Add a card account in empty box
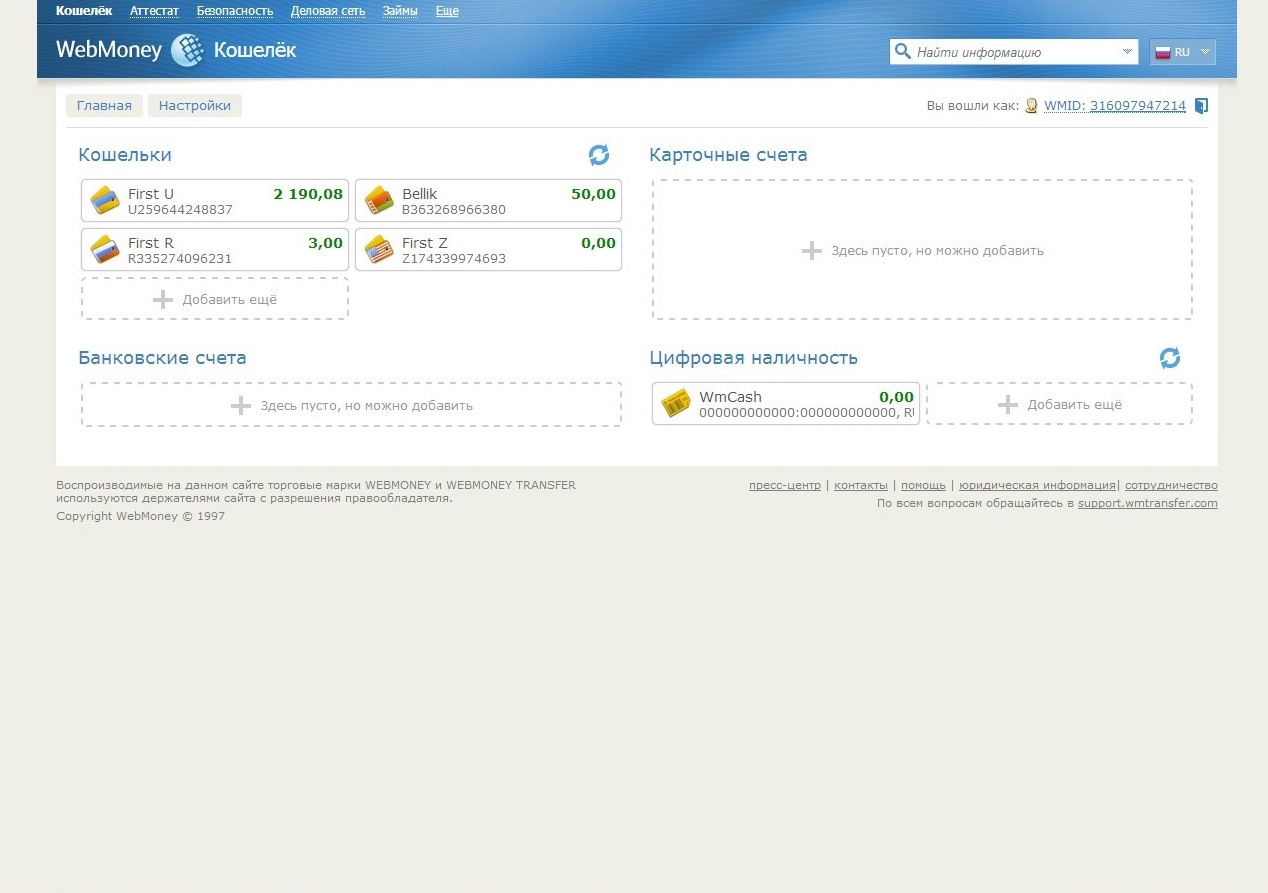 922,250
